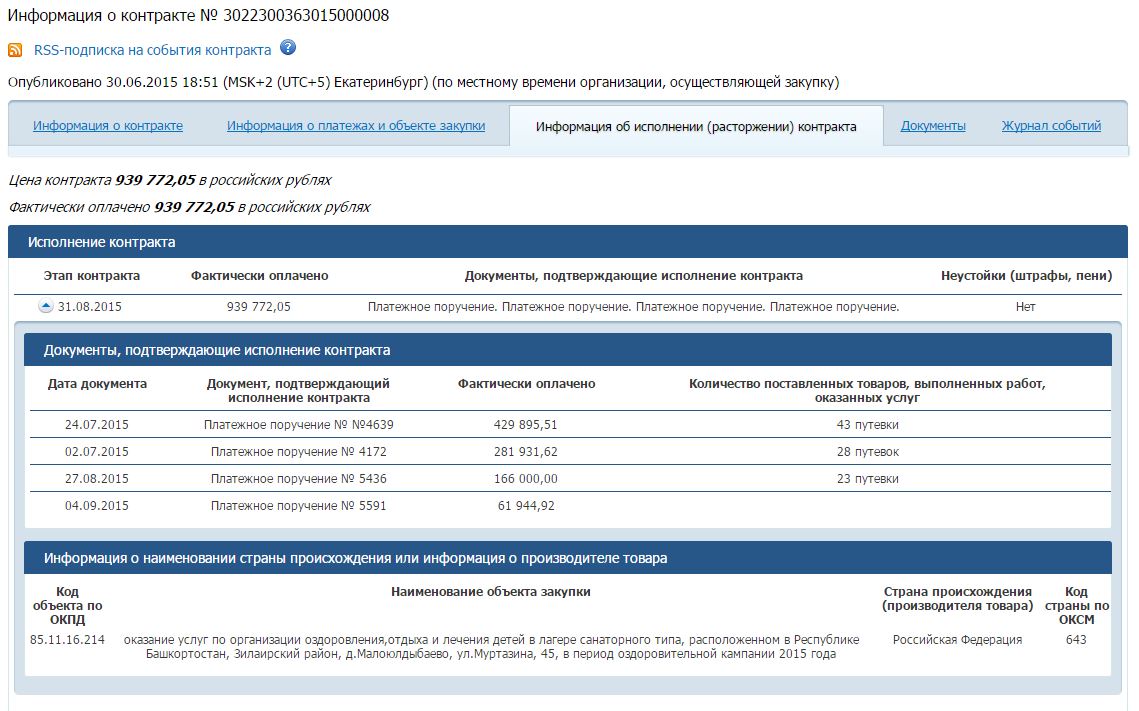The image size is (1139, 711).
Task: Click the OKPD code 85.11.16.214
Action: click(x=67, y=640)
